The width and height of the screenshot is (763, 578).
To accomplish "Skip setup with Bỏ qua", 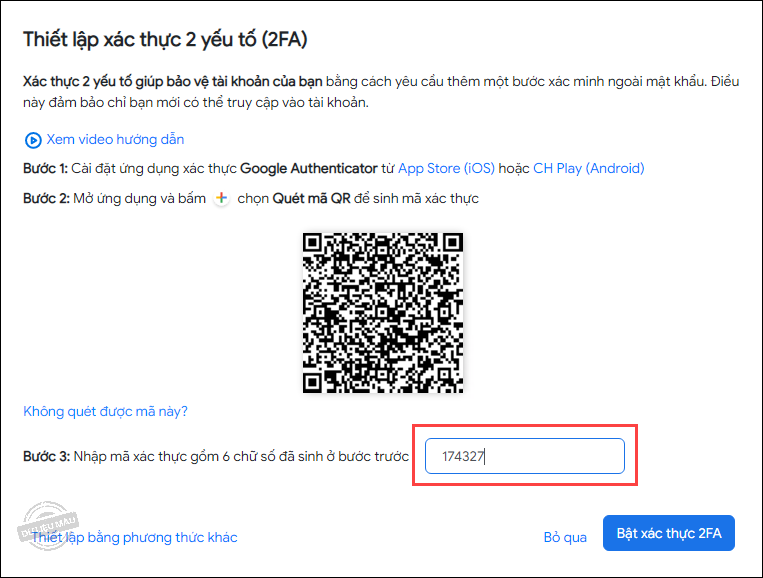I will click(x=565, y=537).
